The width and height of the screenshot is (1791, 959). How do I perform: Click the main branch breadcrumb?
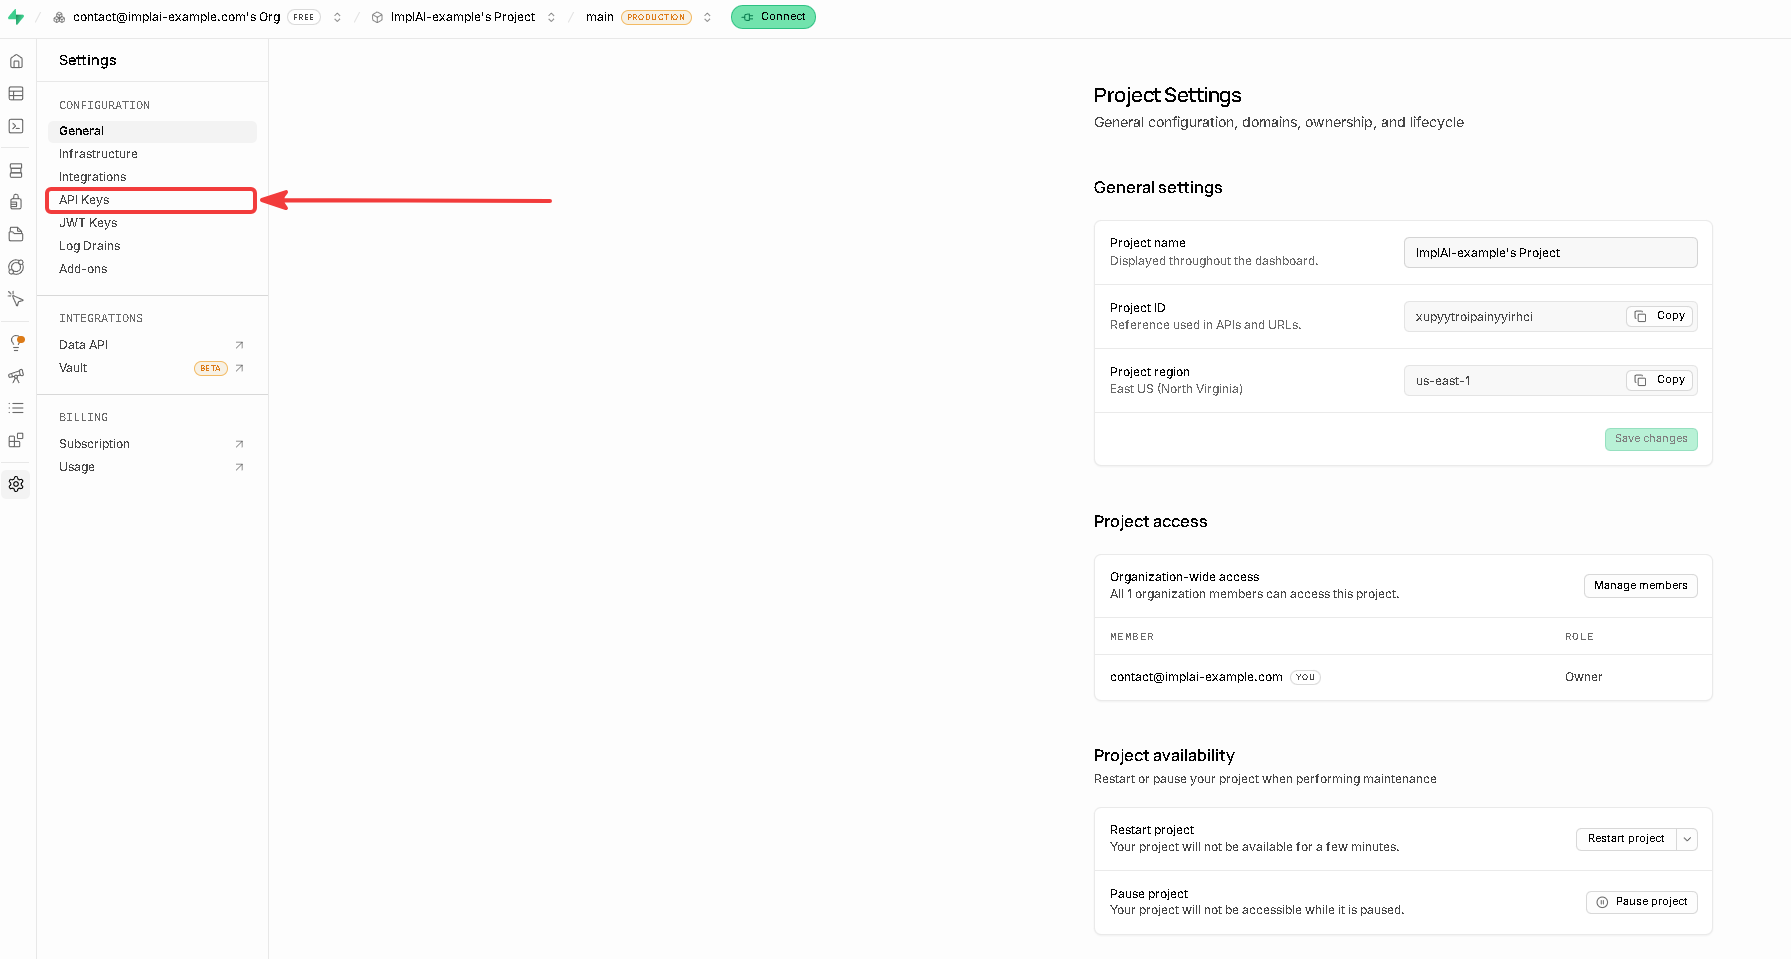point(600,17)
